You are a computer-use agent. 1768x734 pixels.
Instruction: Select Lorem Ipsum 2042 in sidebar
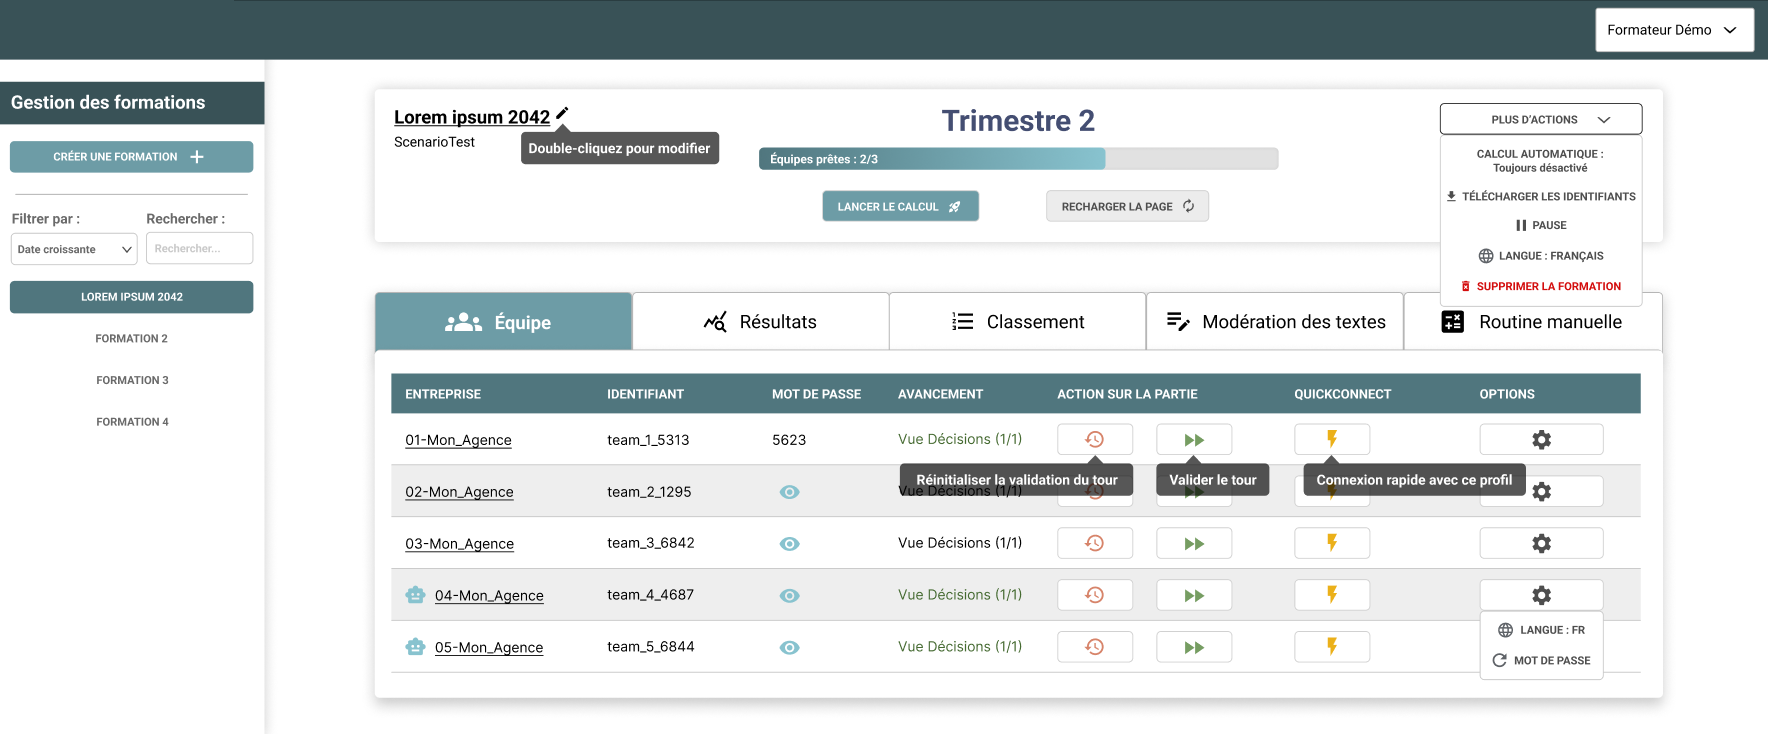point(131,297)
